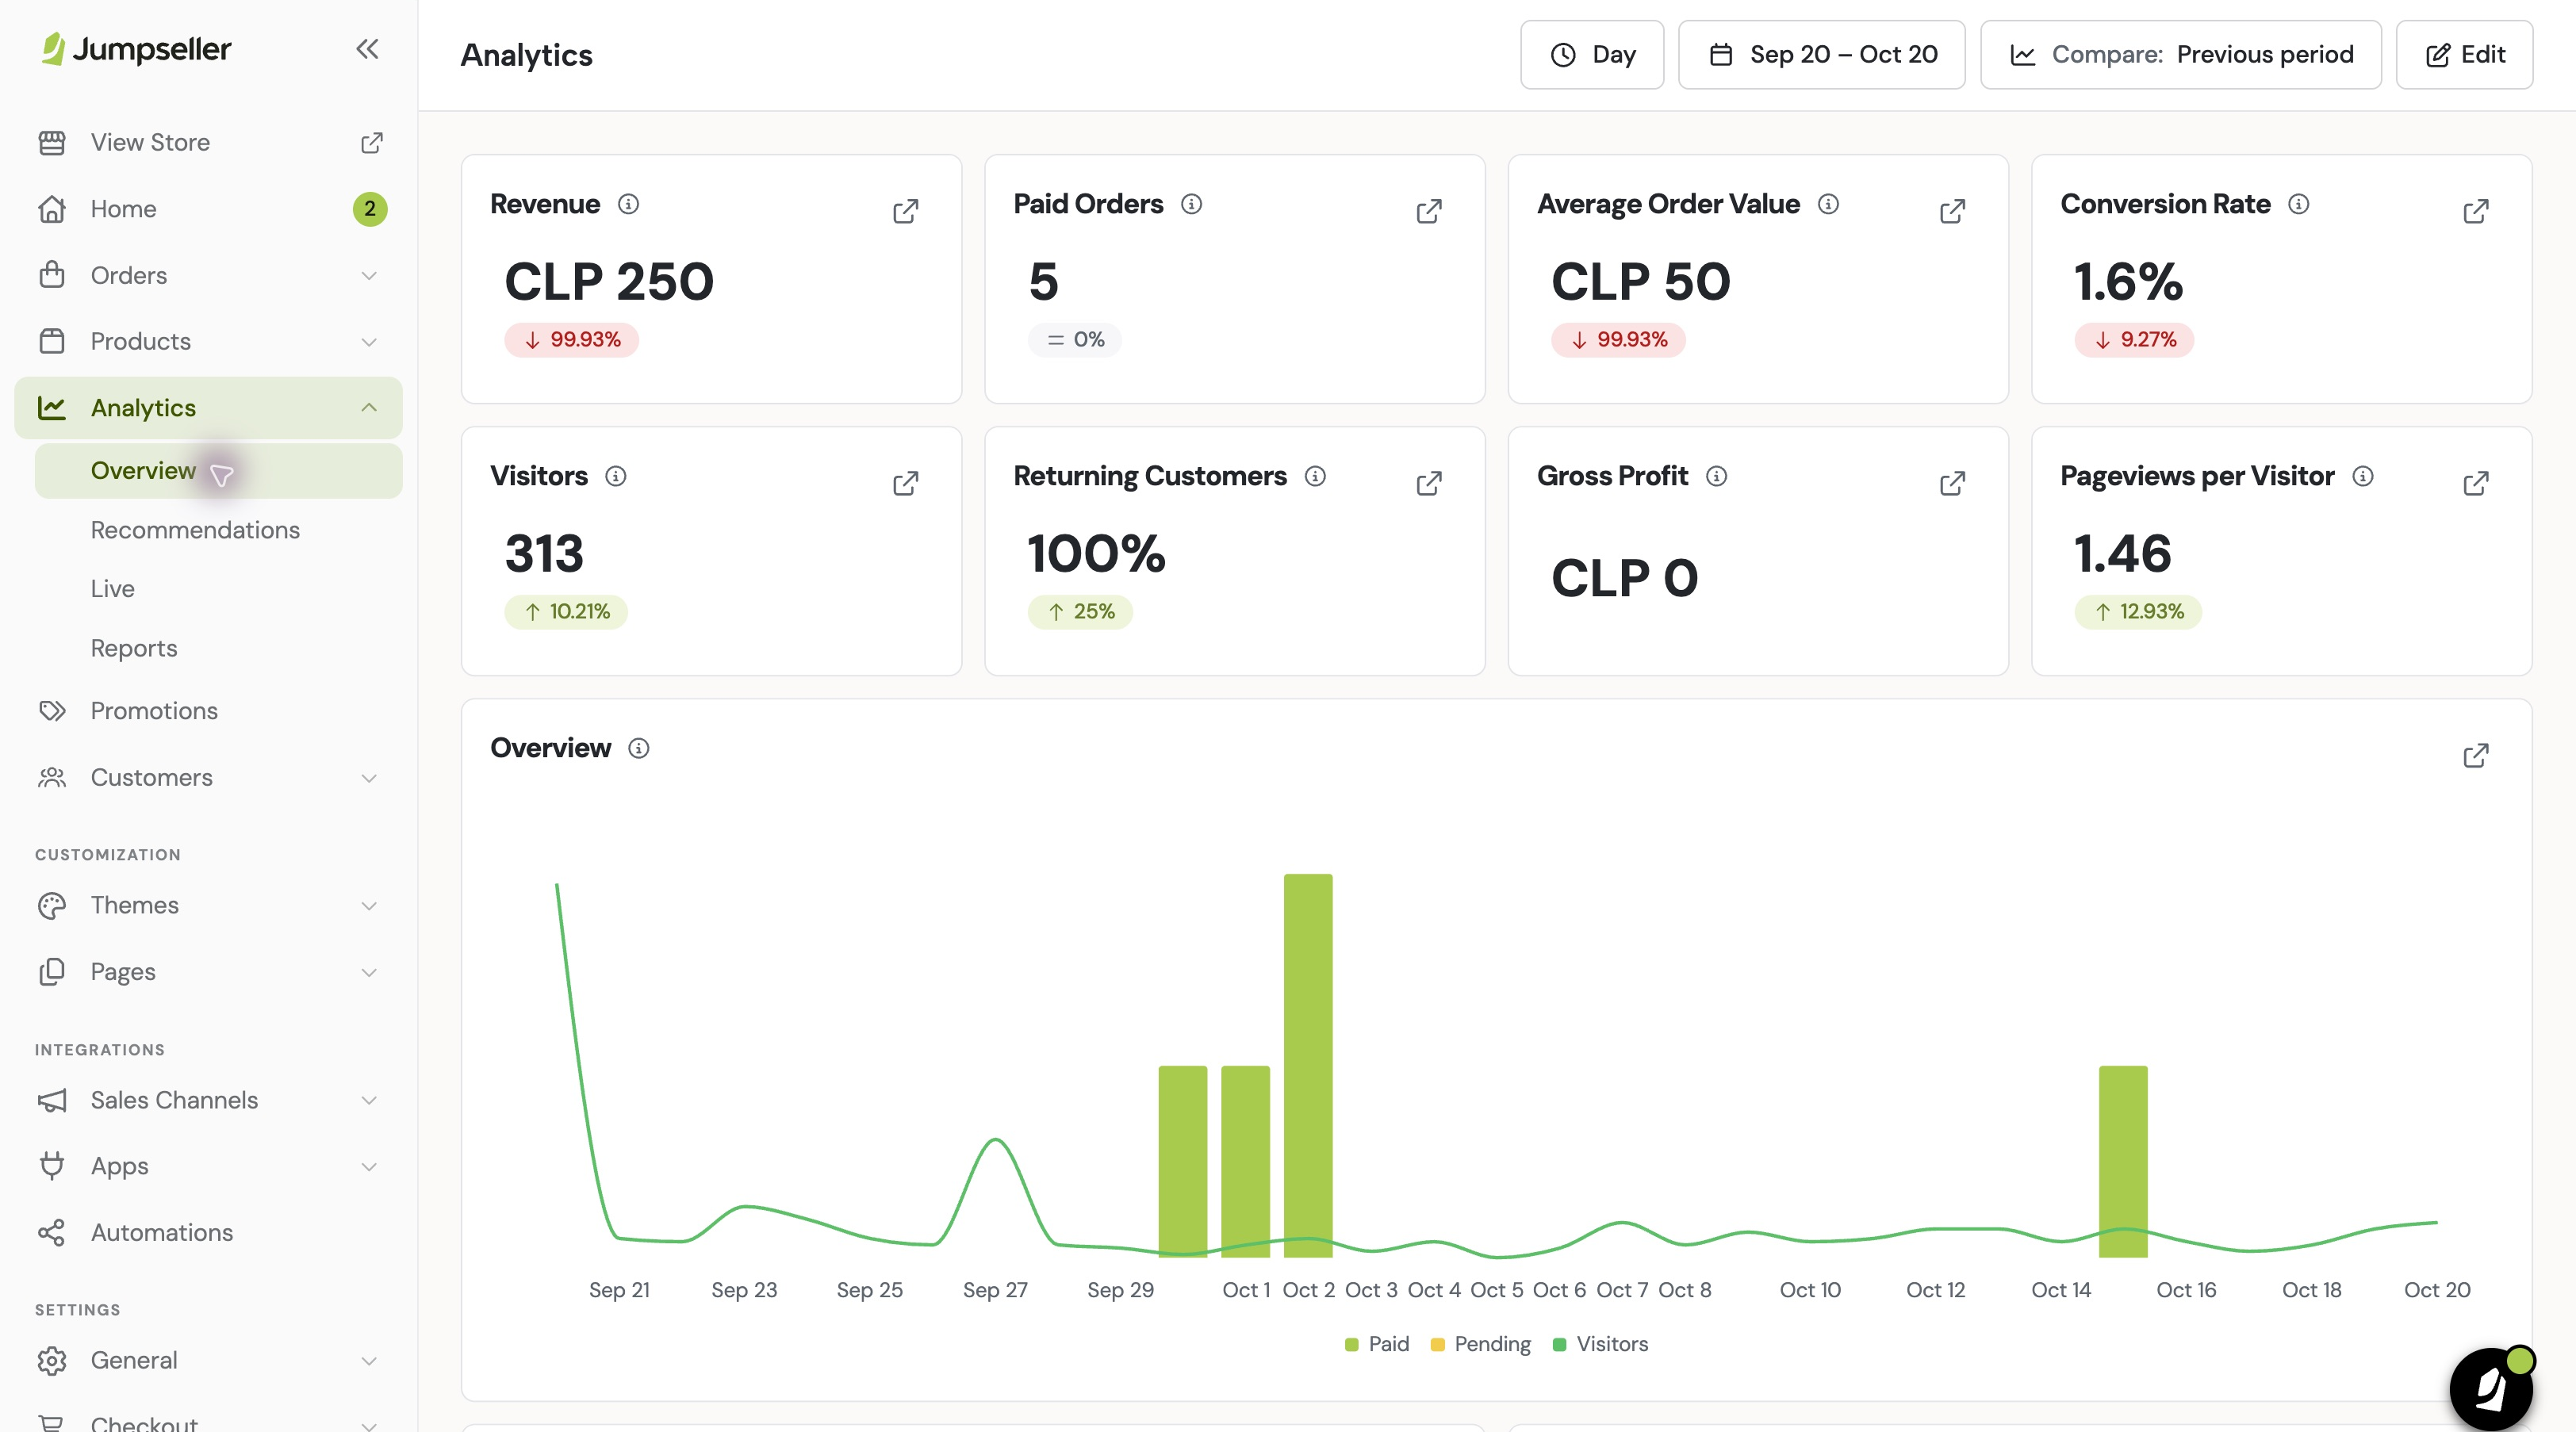
Task: Open Promotions in sidebar
Action: [208, 711]
